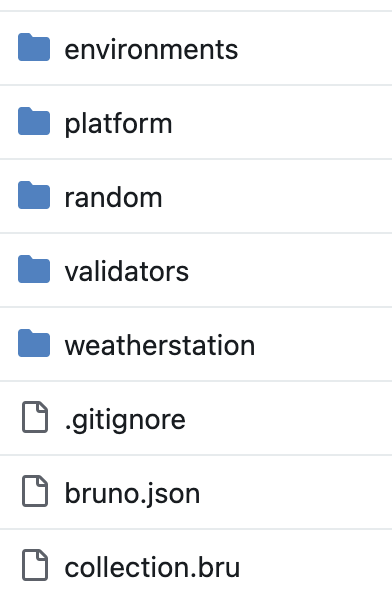This screenshot has width=392, height=602.
Task: Open the bruno.json file link
Action: point(132,494)
